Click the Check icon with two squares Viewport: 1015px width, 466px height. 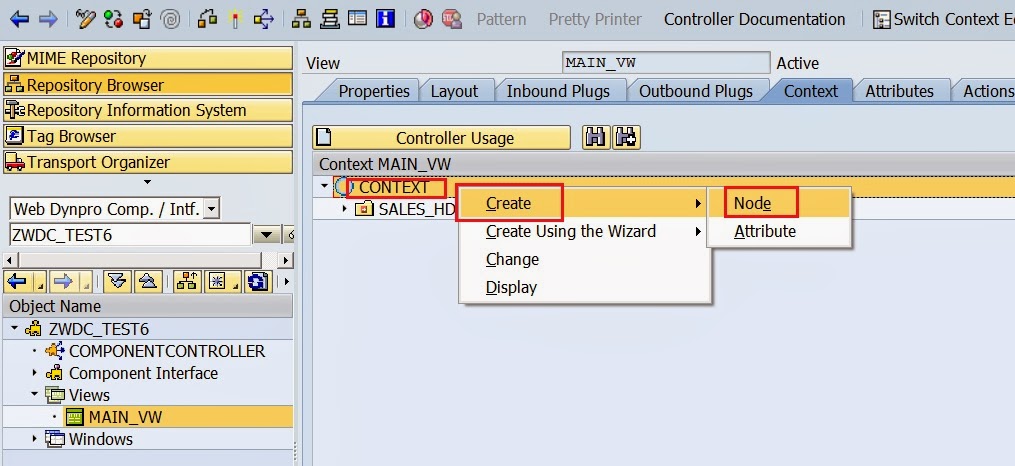(207, 19)
